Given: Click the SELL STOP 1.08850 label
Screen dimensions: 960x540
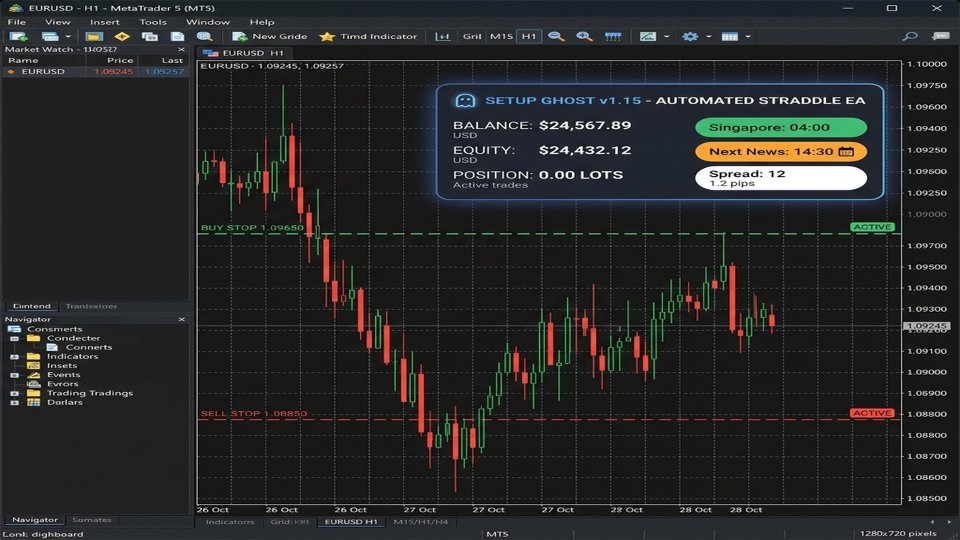Looking at the screenshot, I should click(254, 413).
